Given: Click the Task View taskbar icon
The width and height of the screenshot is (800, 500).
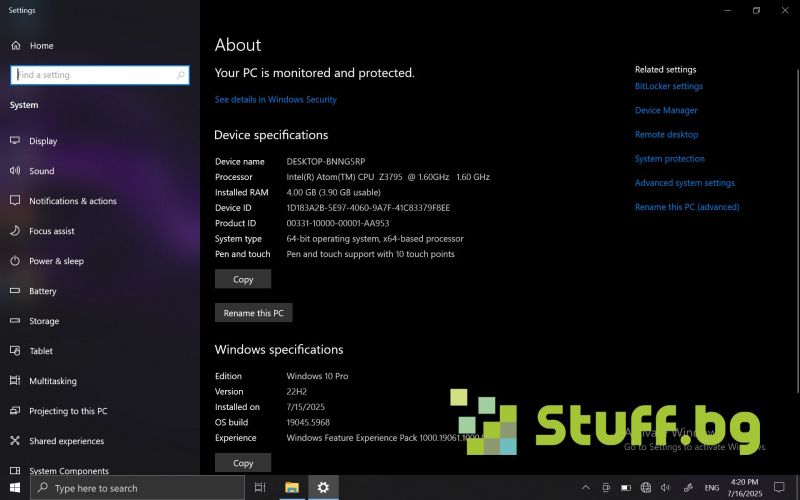Looking at the screenshot, I should click(260, 488).
